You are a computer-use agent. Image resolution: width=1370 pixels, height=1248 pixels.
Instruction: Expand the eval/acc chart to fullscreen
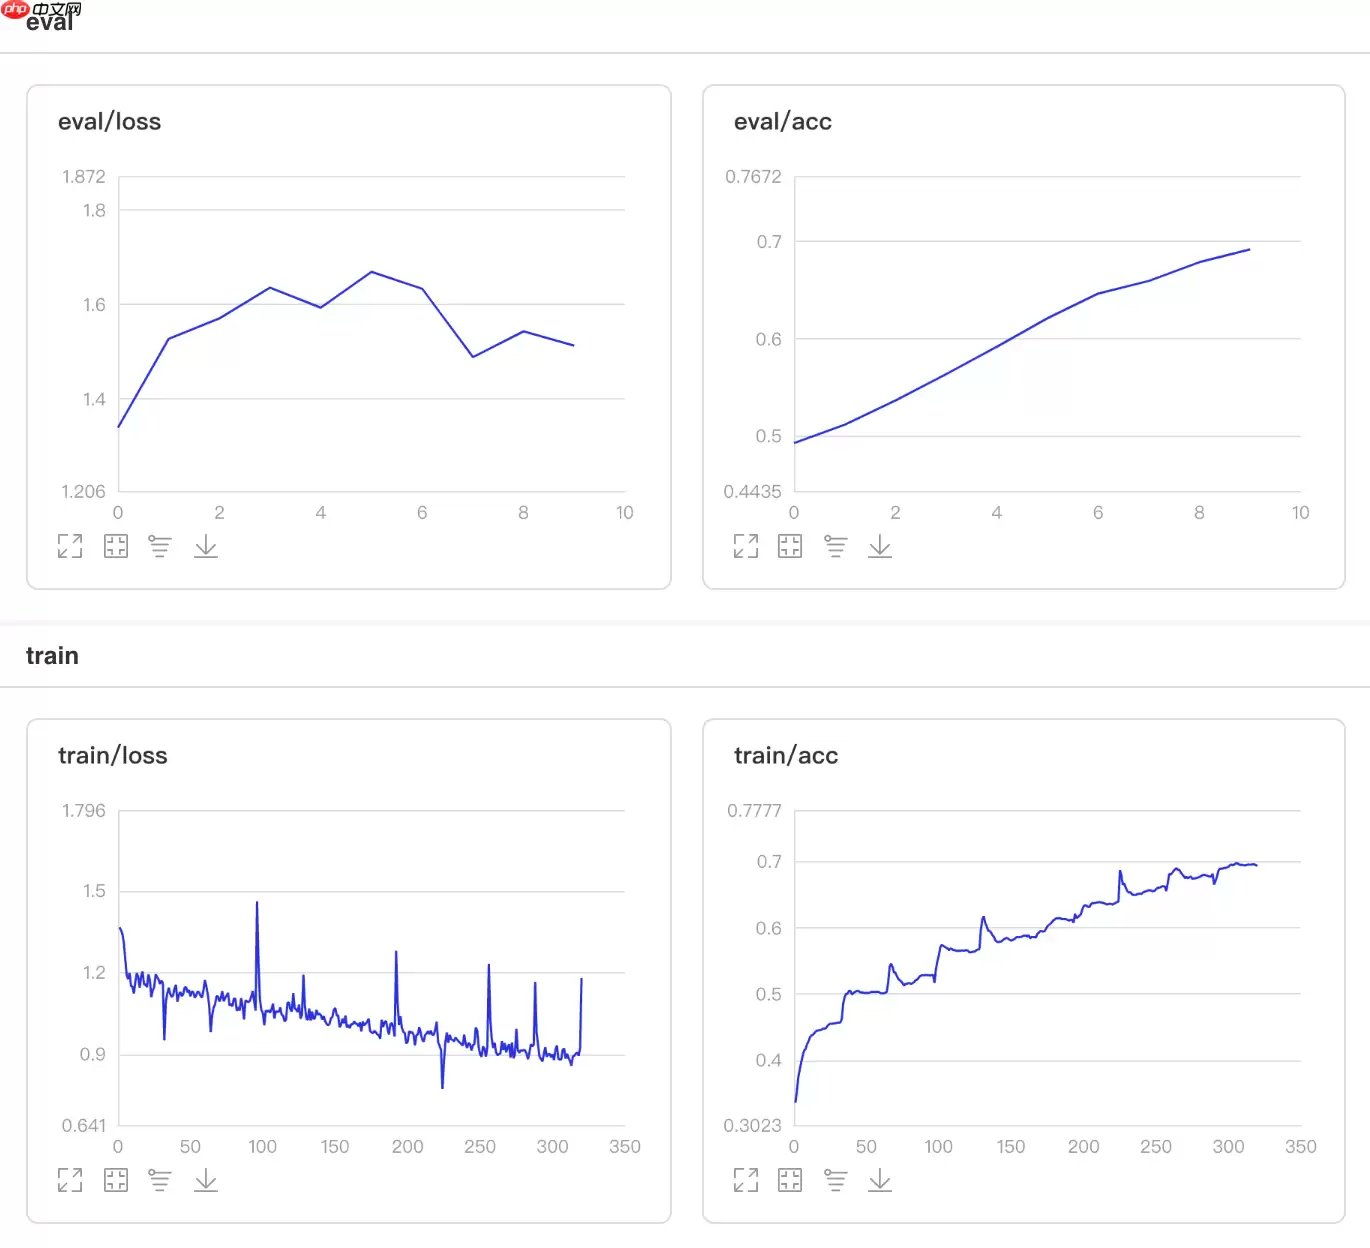[x=746, y=546]
